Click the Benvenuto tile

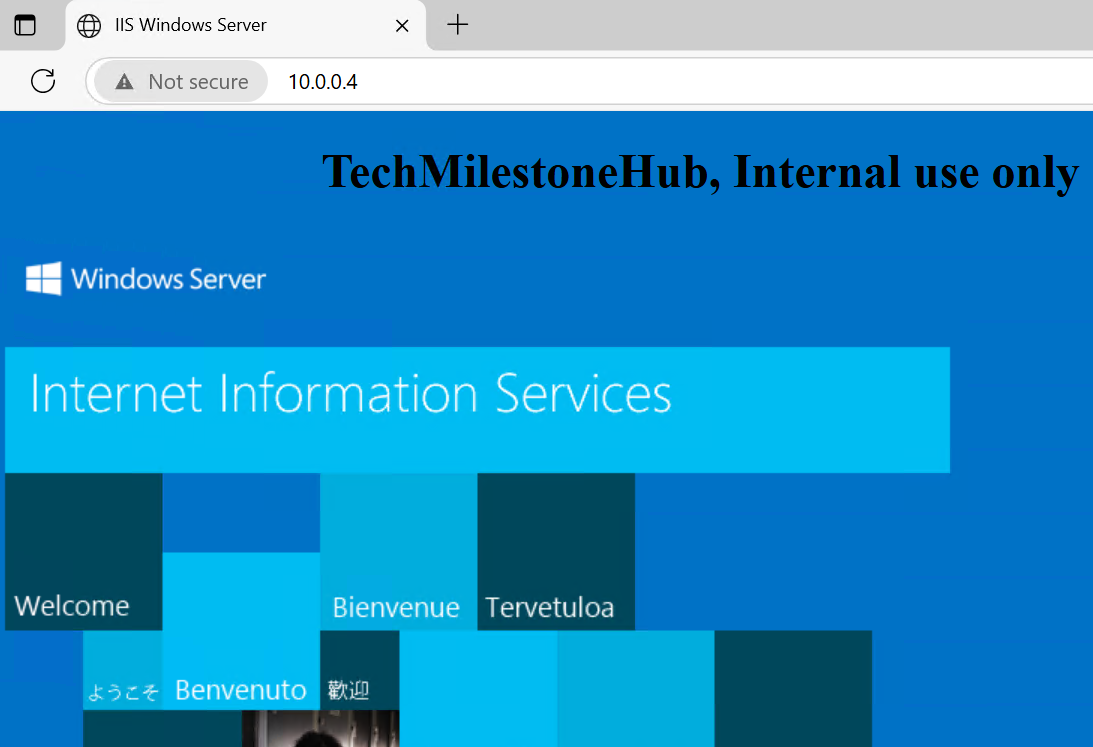(241, 631)
